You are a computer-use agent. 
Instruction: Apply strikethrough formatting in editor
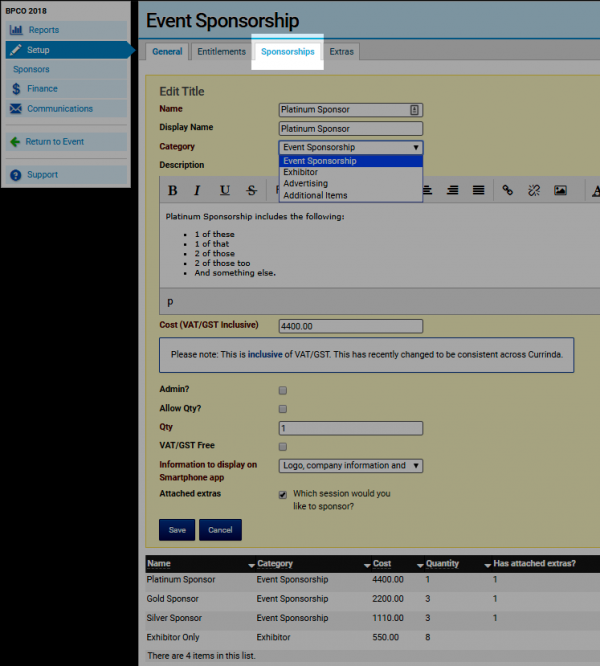pyautogui.click(x=251, y=190)
